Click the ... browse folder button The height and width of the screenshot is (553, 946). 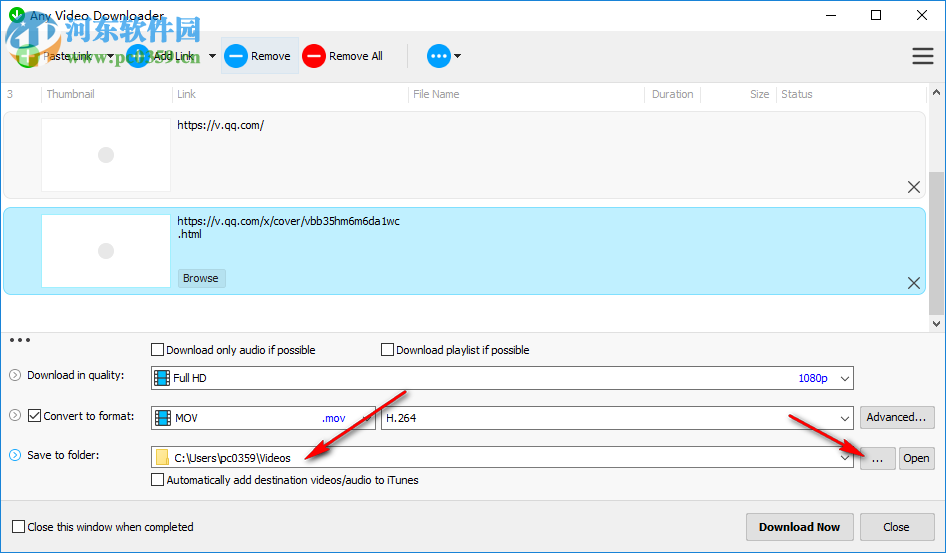point(877,458)
